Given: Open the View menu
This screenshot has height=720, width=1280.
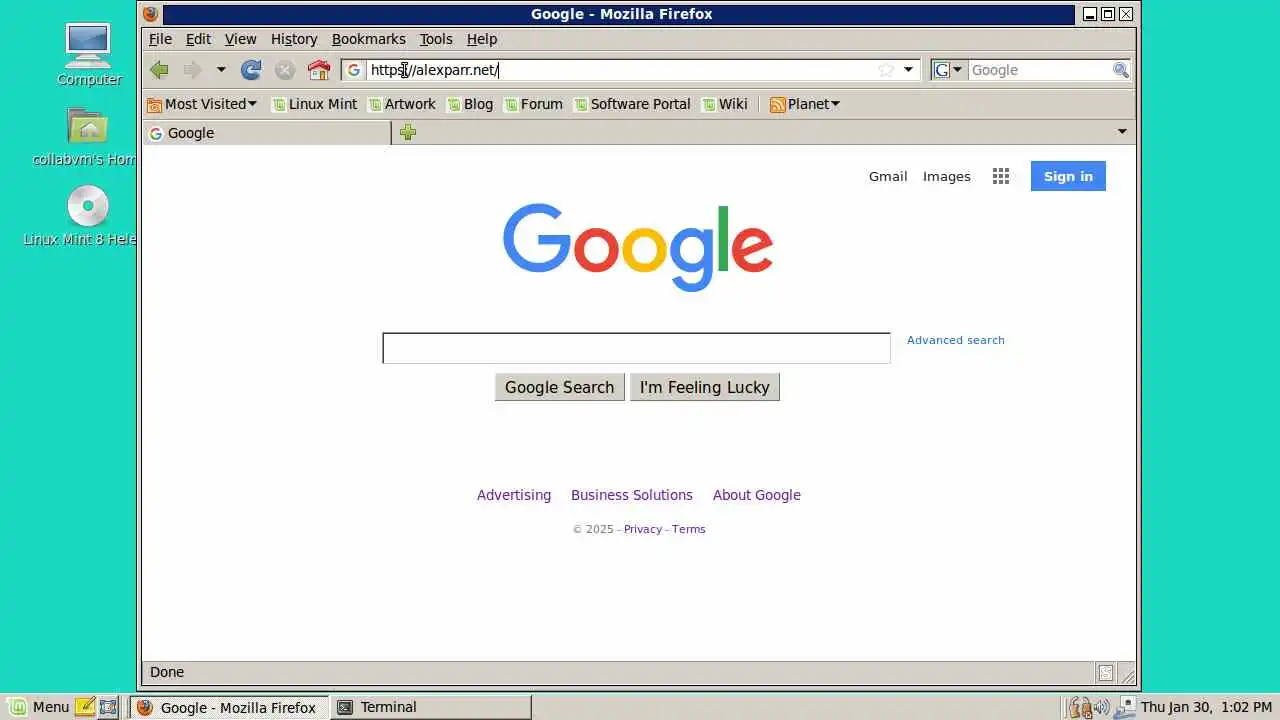Looking at the screenshot, I should coord(240,39).
